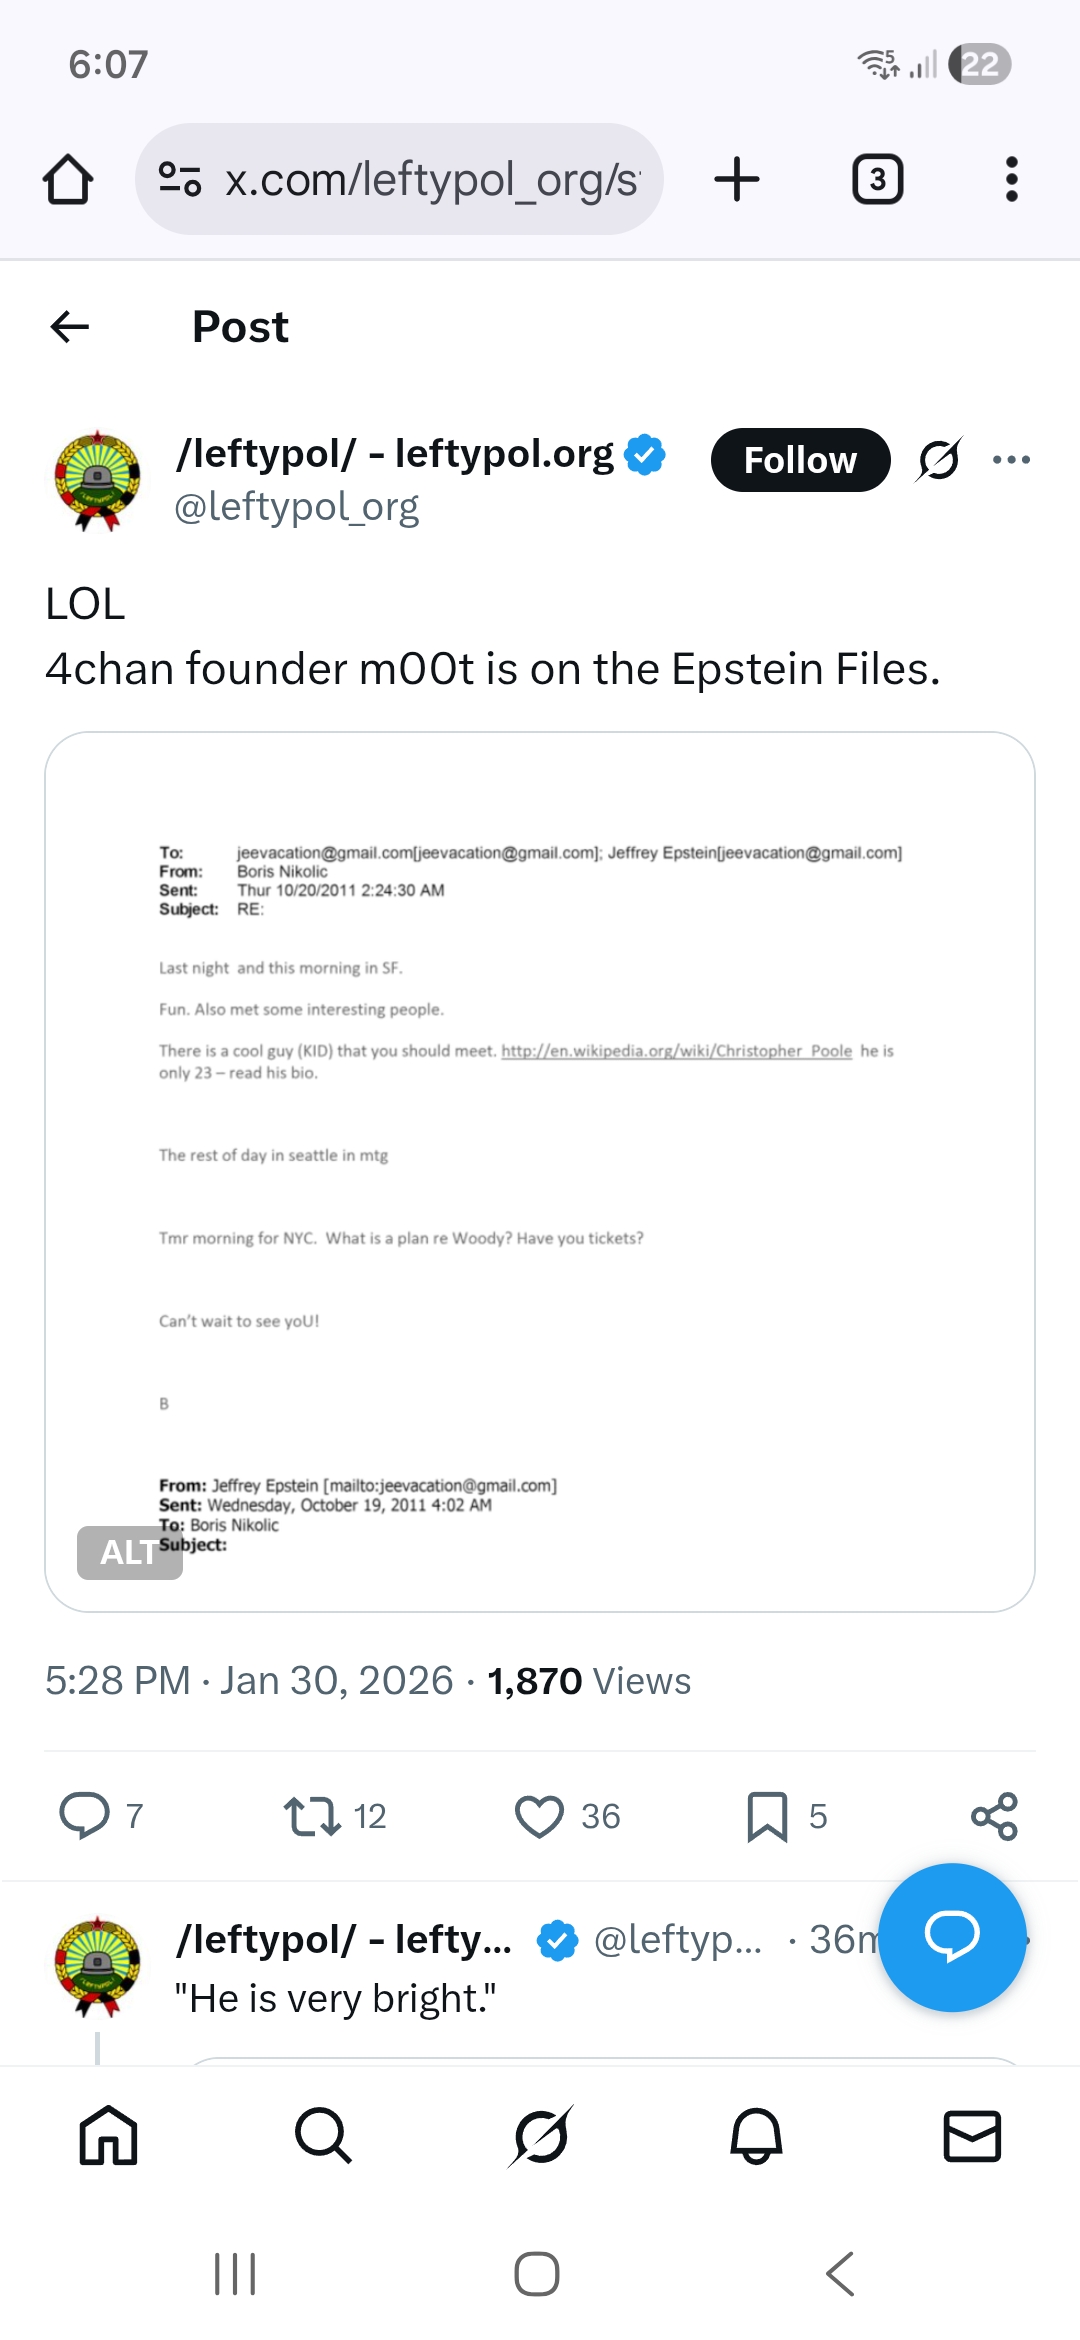Tap the browser home icon

point(68,180)
